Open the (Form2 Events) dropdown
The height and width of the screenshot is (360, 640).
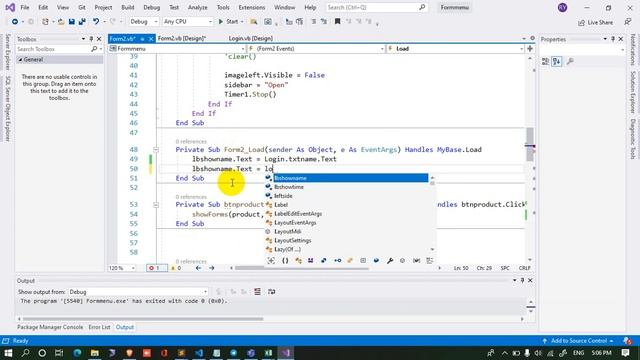(316, 49)
